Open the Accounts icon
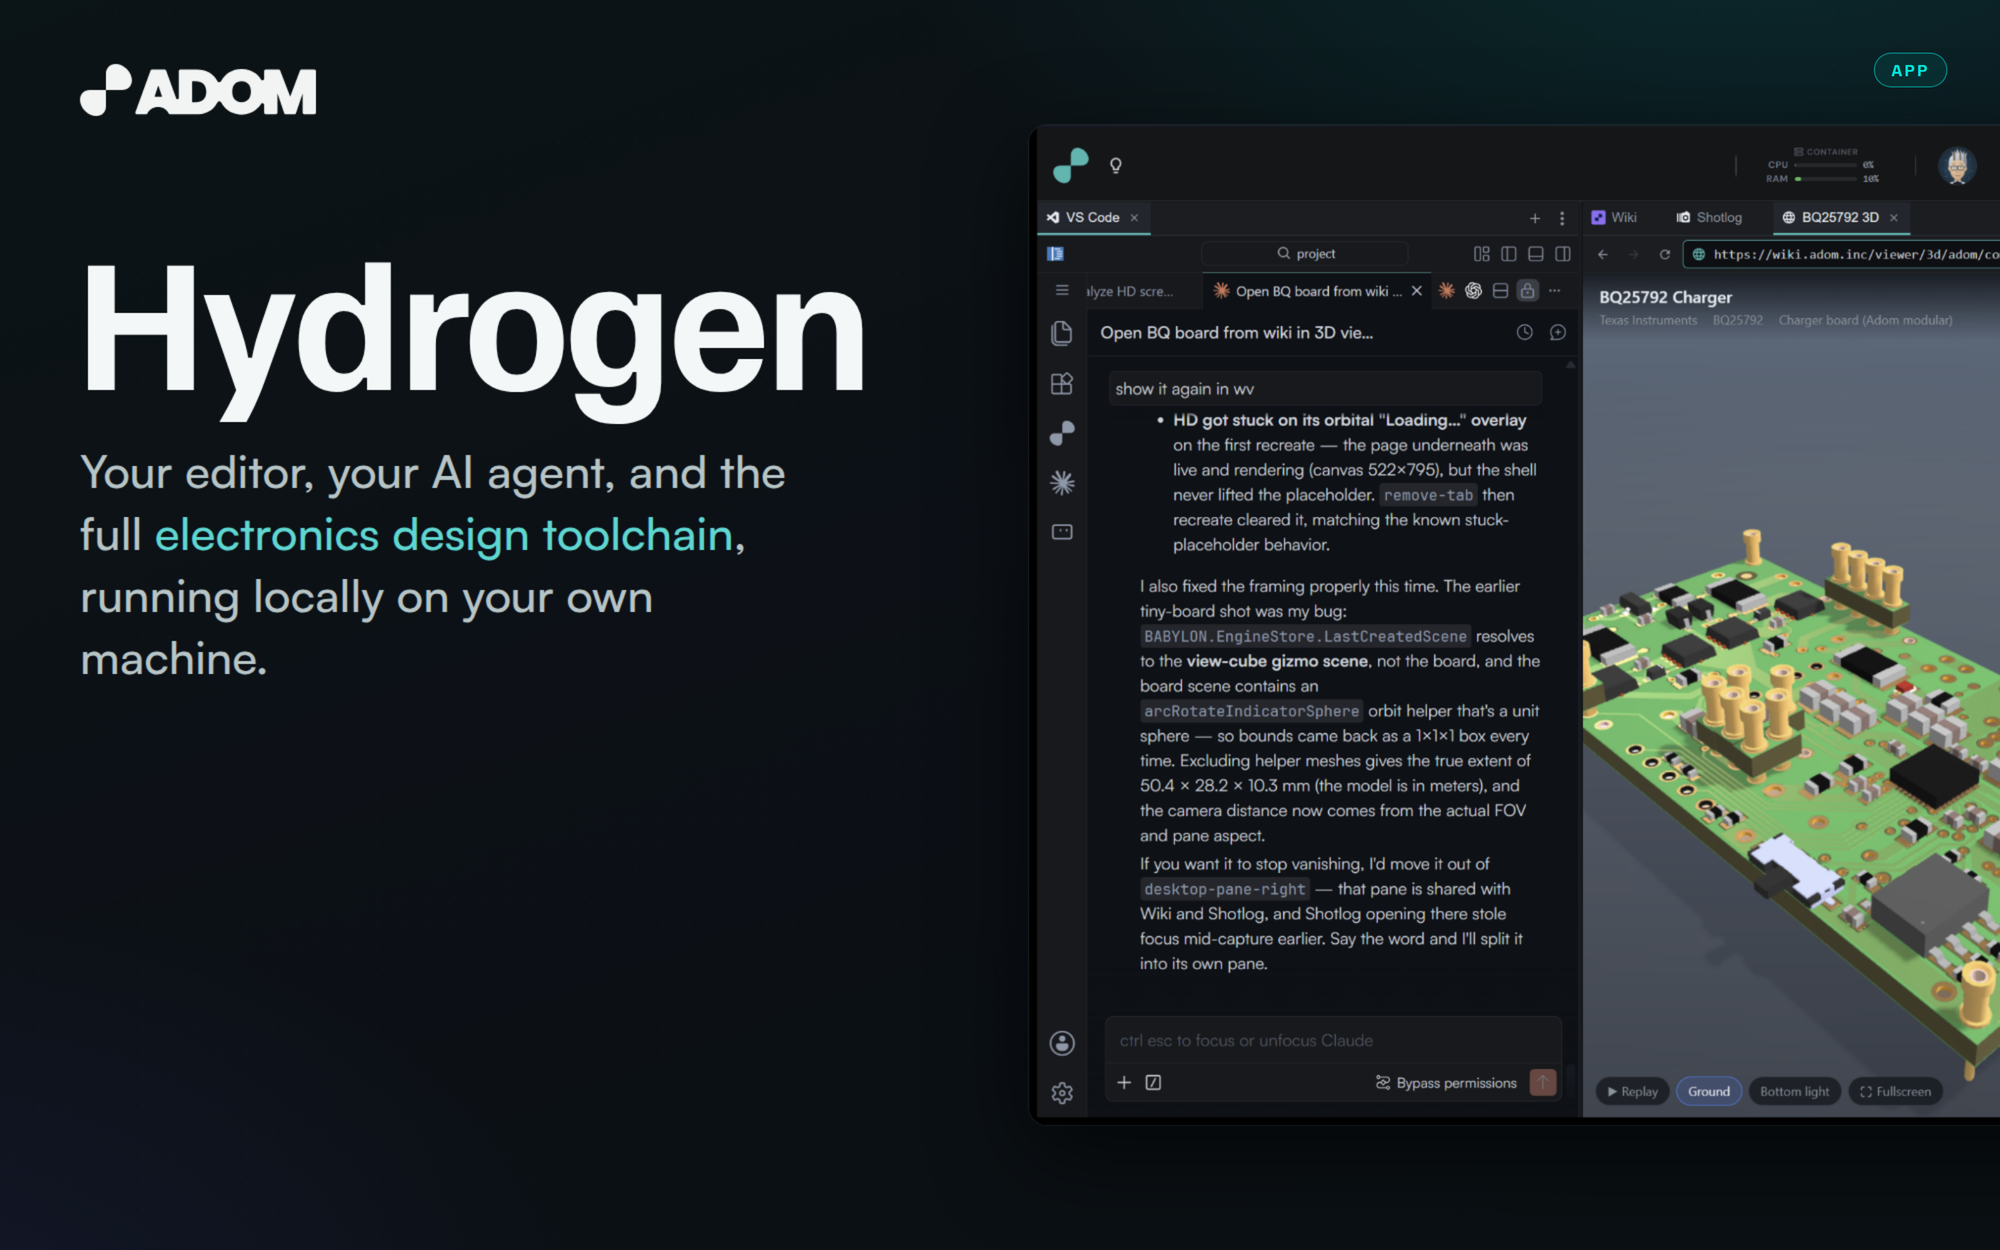2000x1250 pixels. [1062, 1043]
